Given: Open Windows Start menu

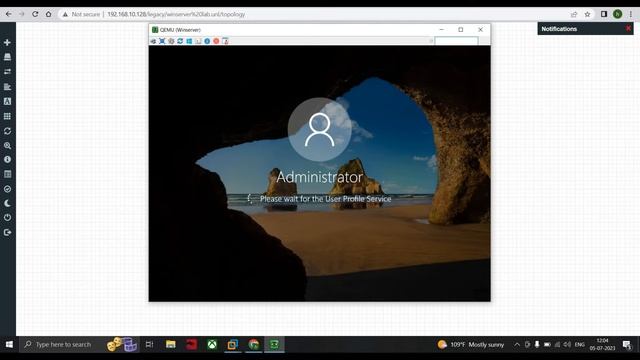Looking at the screenshot, I should click(x=9, y=344).
